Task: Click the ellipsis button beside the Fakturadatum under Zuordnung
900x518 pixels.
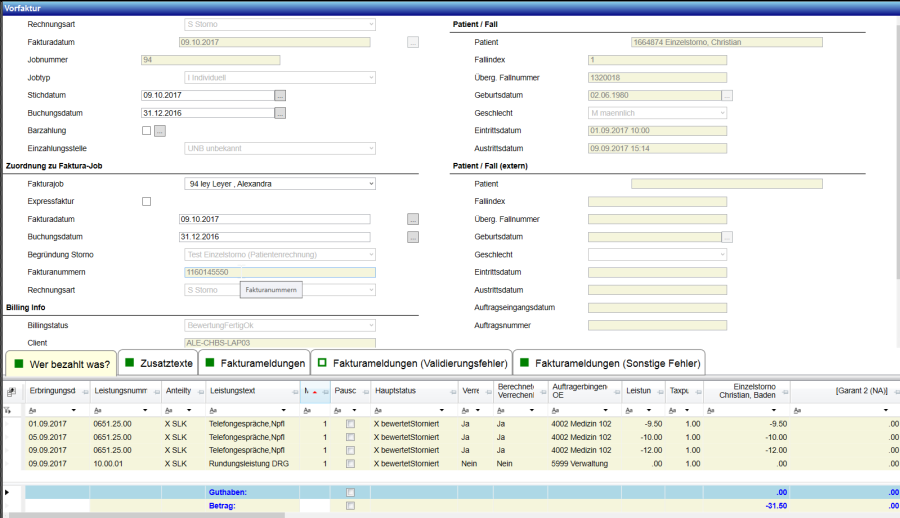Action: pyautogui.click(x=413, y=219)
